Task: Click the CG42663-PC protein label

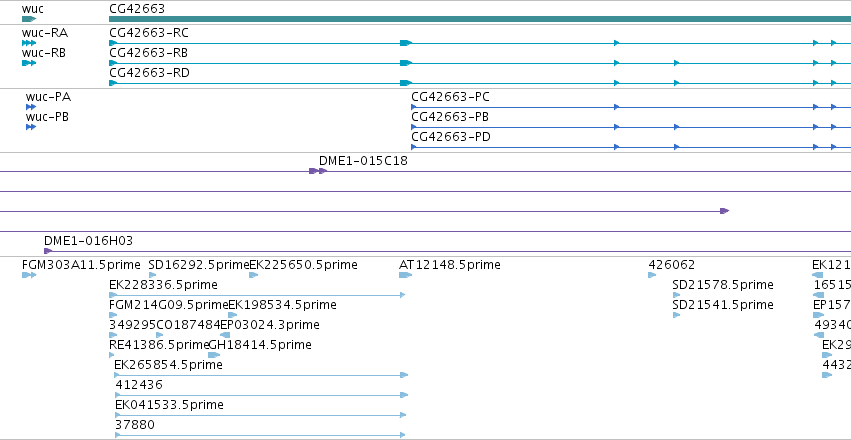Action: point(450,97)
